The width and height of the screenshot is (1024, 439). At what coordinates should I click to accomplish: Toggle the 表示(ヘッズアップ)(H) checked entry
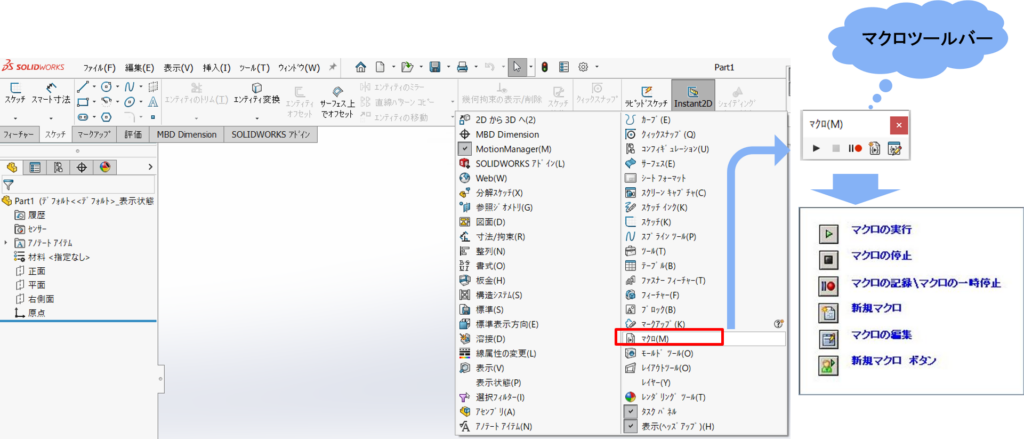pyautogui.click(x=669, y=427)
